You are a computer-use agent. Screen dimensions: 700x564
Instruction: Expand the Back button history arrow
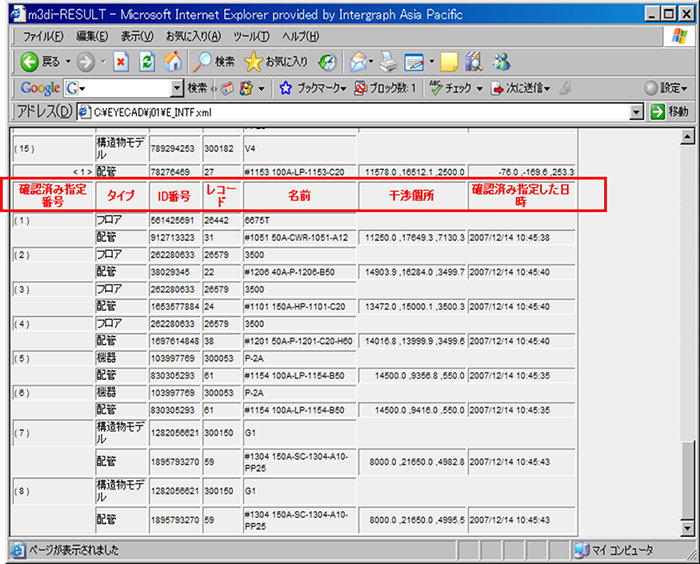click(x=68, y=62)
